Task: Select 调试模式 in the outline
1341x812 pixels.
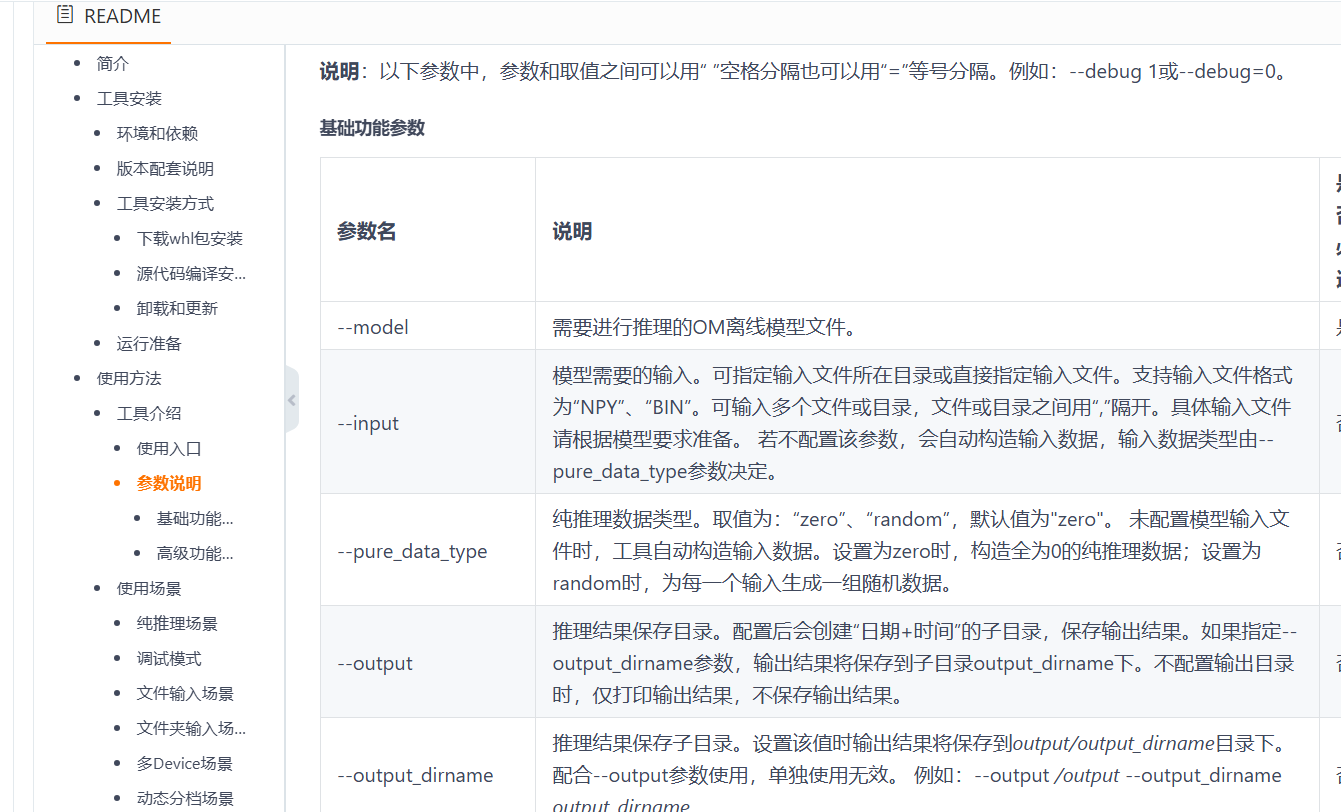Action: (169, 659)
